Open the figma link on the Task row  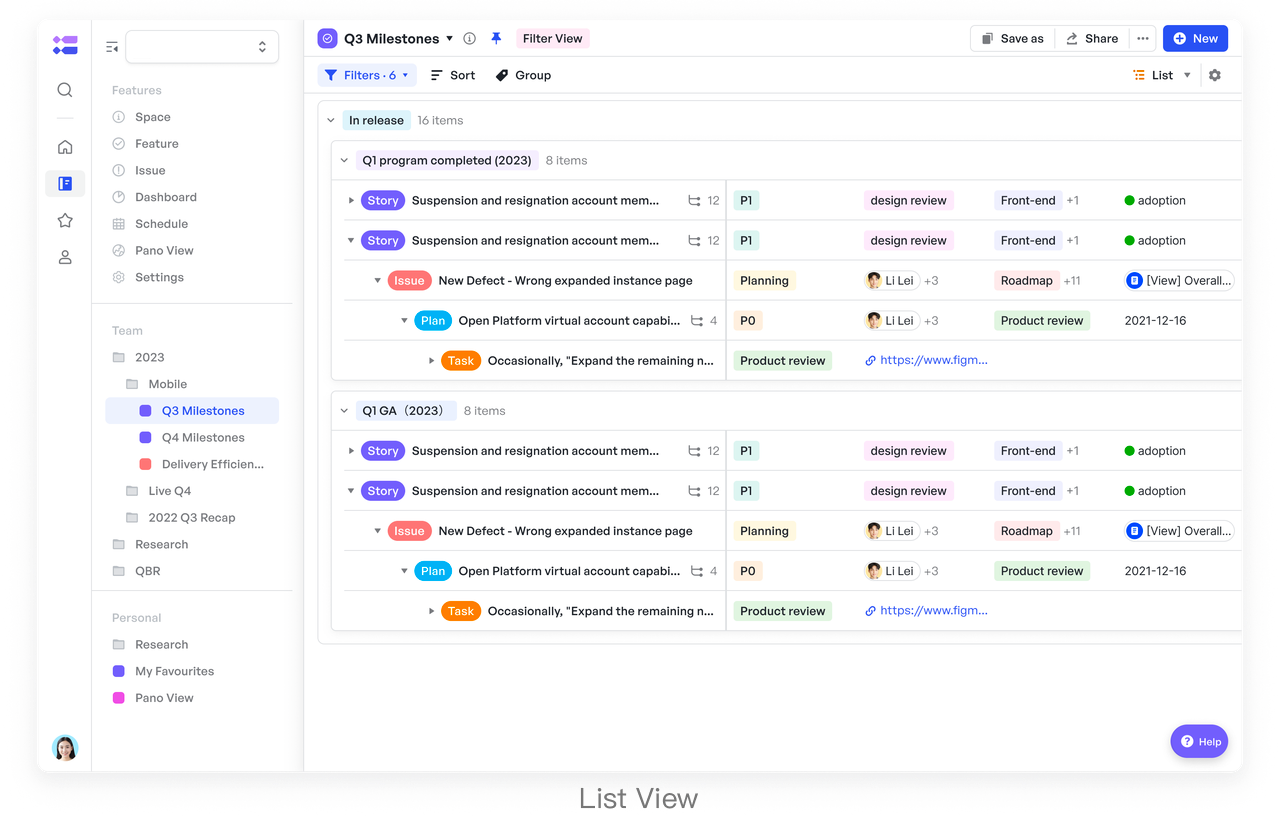click(926, 359)
